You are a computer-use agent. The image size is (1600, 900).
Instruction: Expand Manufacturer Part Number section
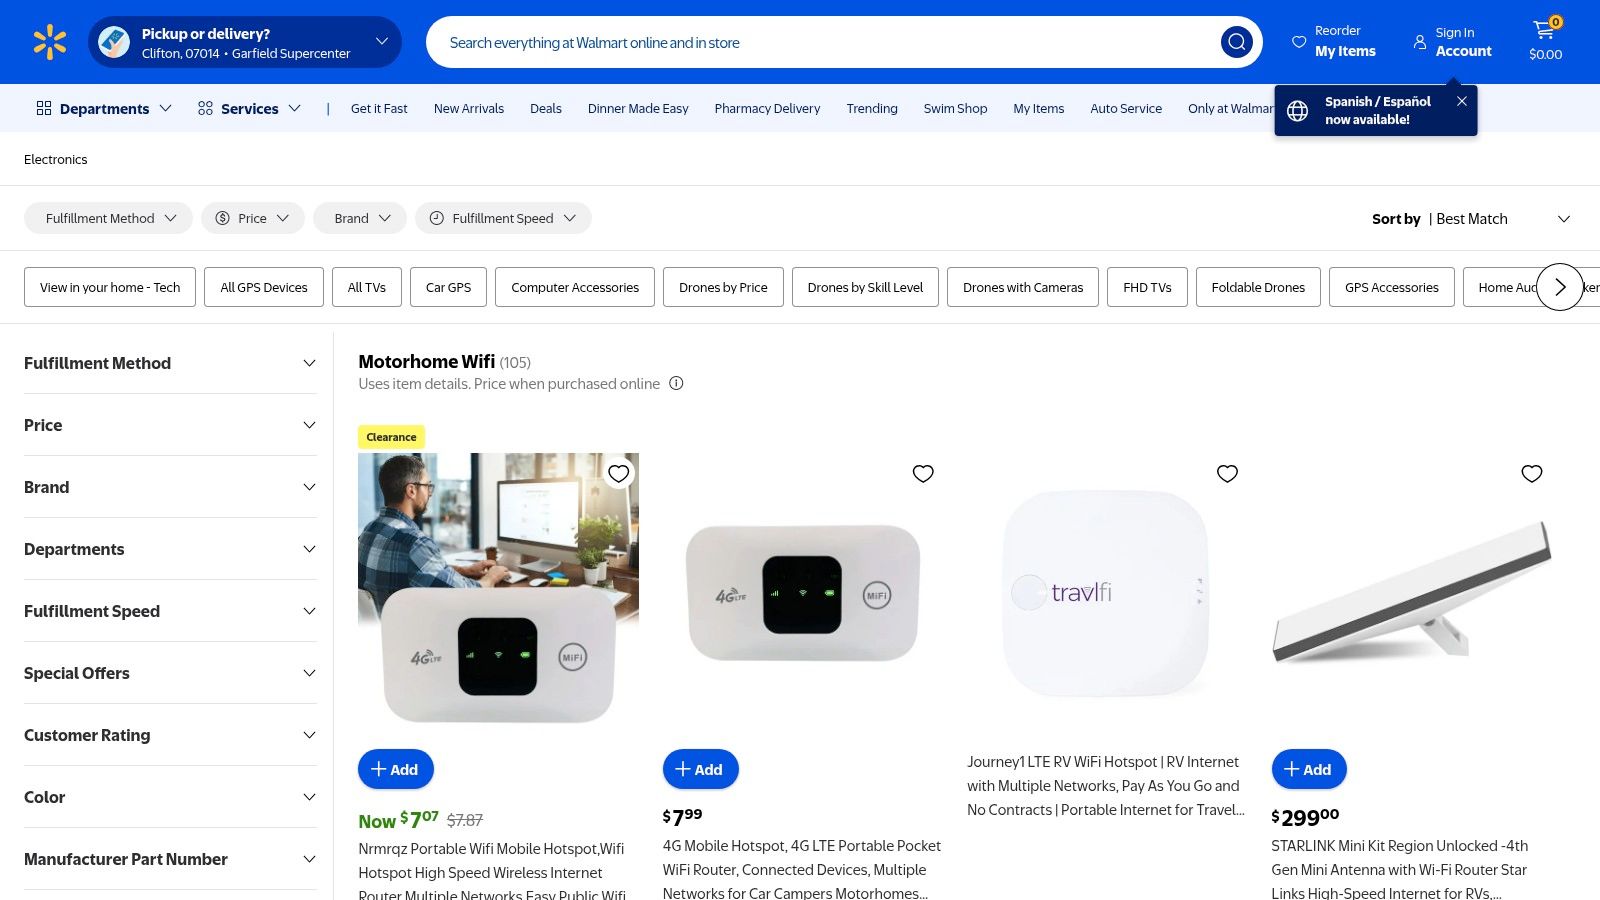tap(170, 859)
